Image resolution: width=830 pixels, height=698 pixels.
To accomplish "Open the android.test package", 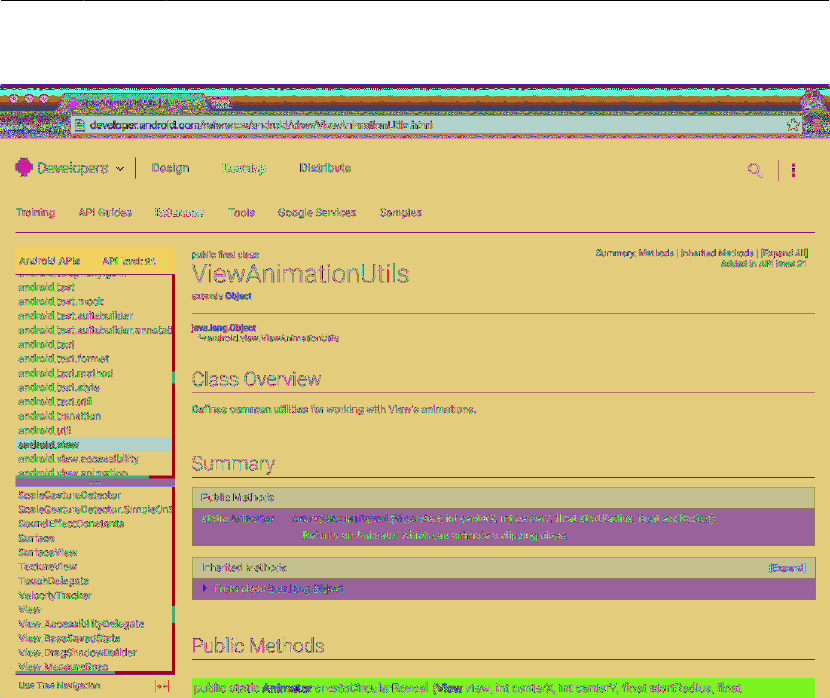I will [x=47, y=287].
